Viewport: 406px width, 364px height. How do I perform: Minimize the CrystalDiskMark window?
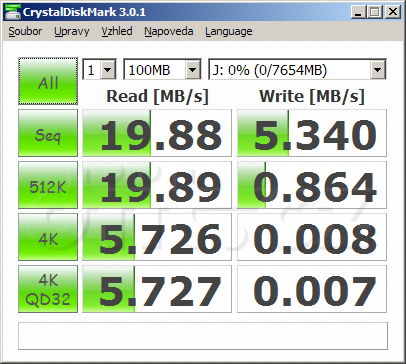[359, 12]
